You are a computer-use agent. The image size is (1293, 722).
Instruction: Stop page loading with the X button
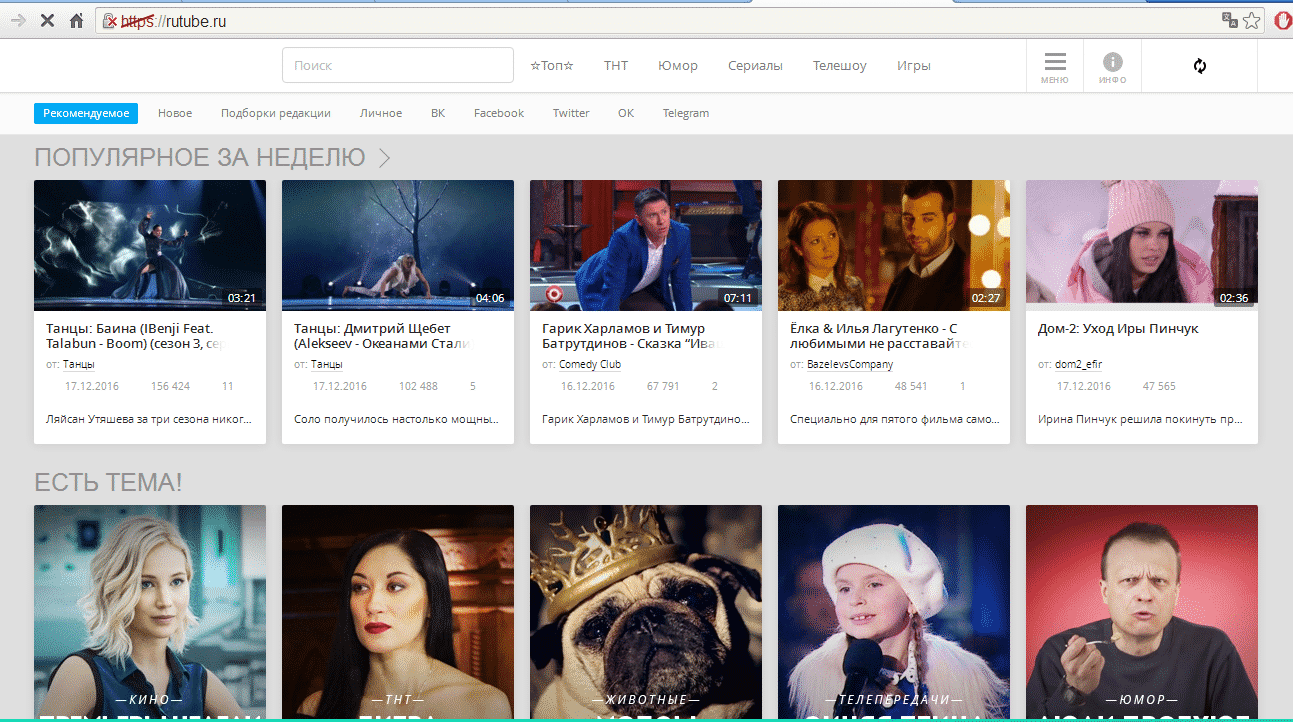(47, 20)
